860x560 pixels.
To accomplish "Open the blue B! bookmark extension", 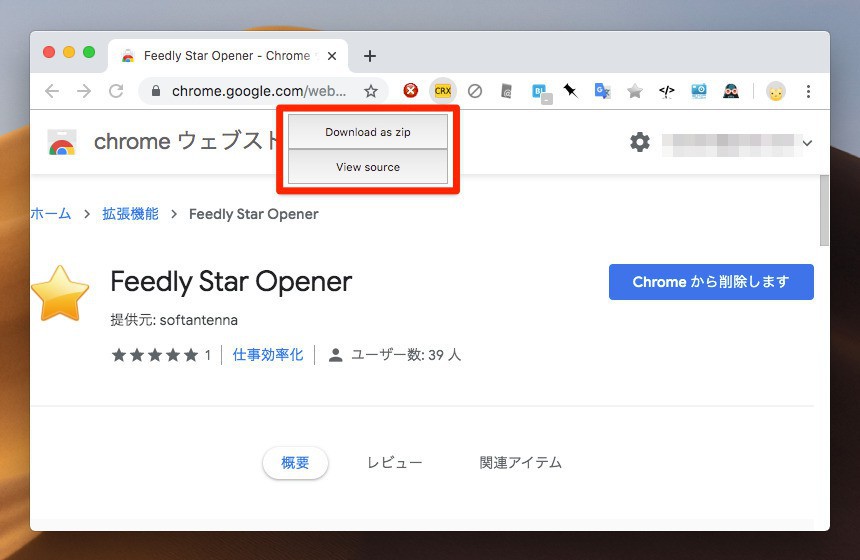I will pos(541,92).
